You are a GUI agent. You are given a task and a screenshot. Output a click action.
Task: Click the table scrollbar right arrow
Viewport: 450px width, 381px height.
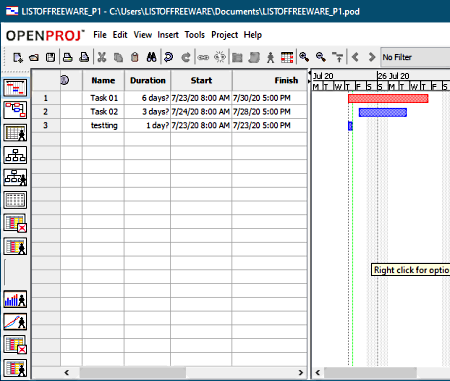(x=301, y=372)
